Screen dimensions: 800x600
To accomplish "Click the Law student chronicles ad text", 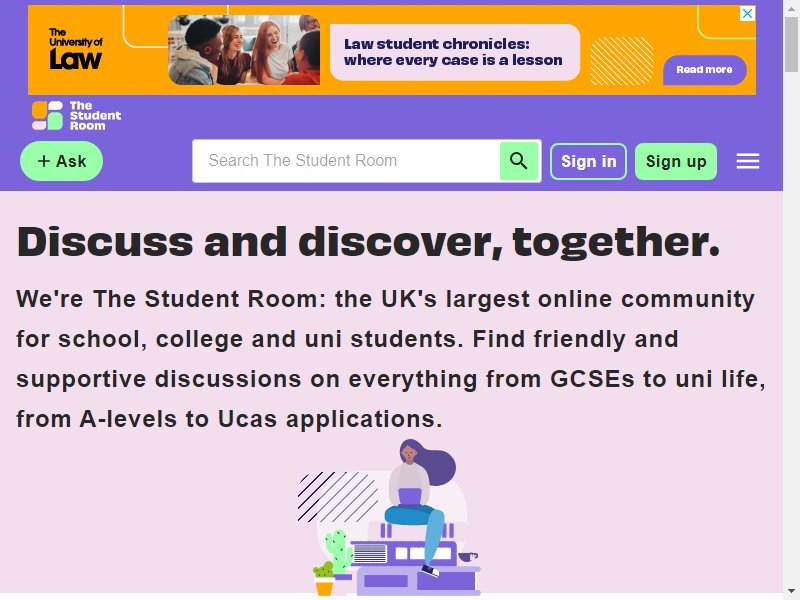I will 453,52.
